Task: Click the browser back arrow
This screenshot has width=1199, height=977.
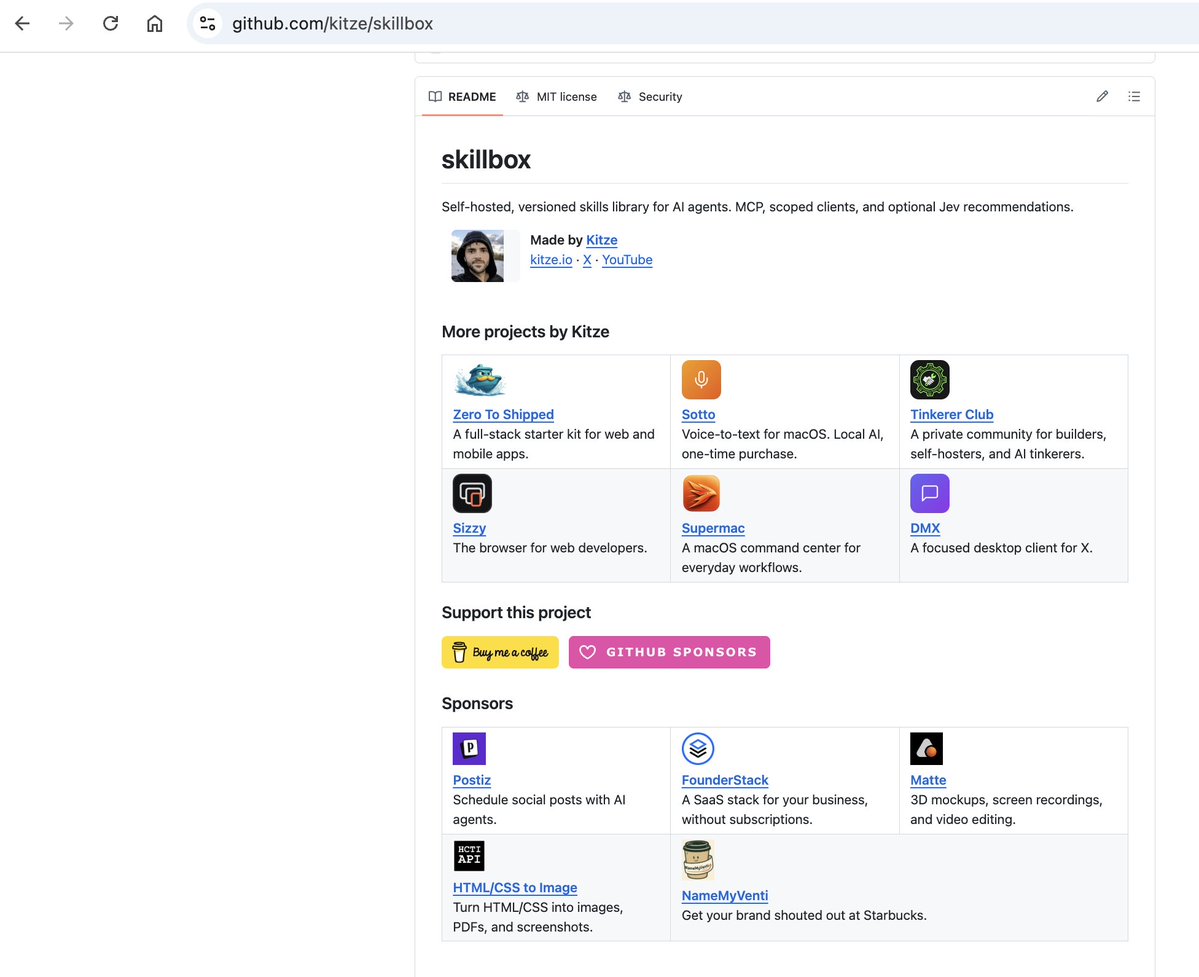Action: tap(22, 24)
